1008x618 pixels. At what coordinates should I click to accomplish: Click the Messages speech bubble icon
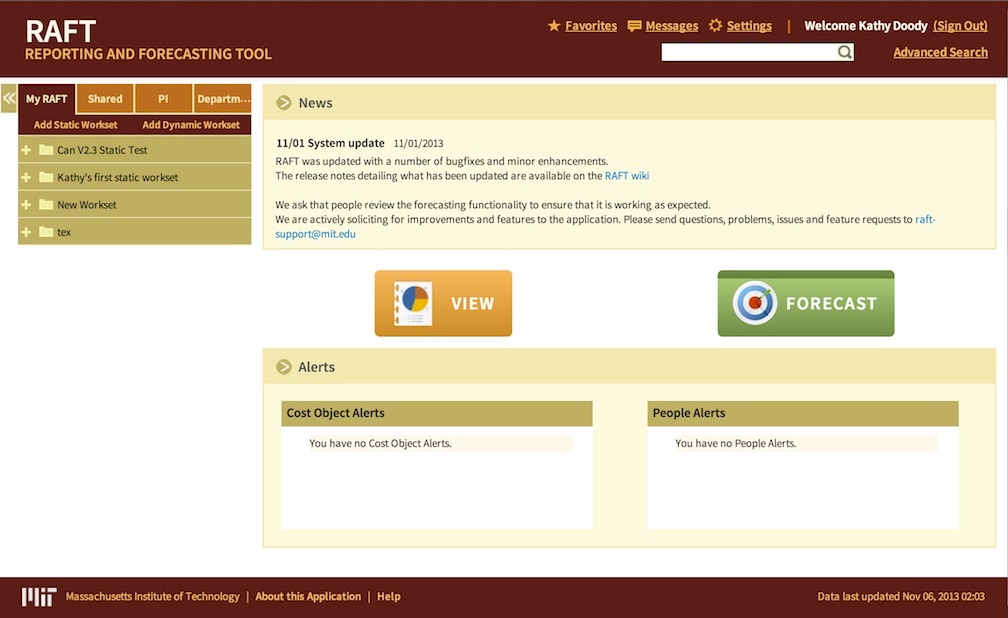point(634,26)
